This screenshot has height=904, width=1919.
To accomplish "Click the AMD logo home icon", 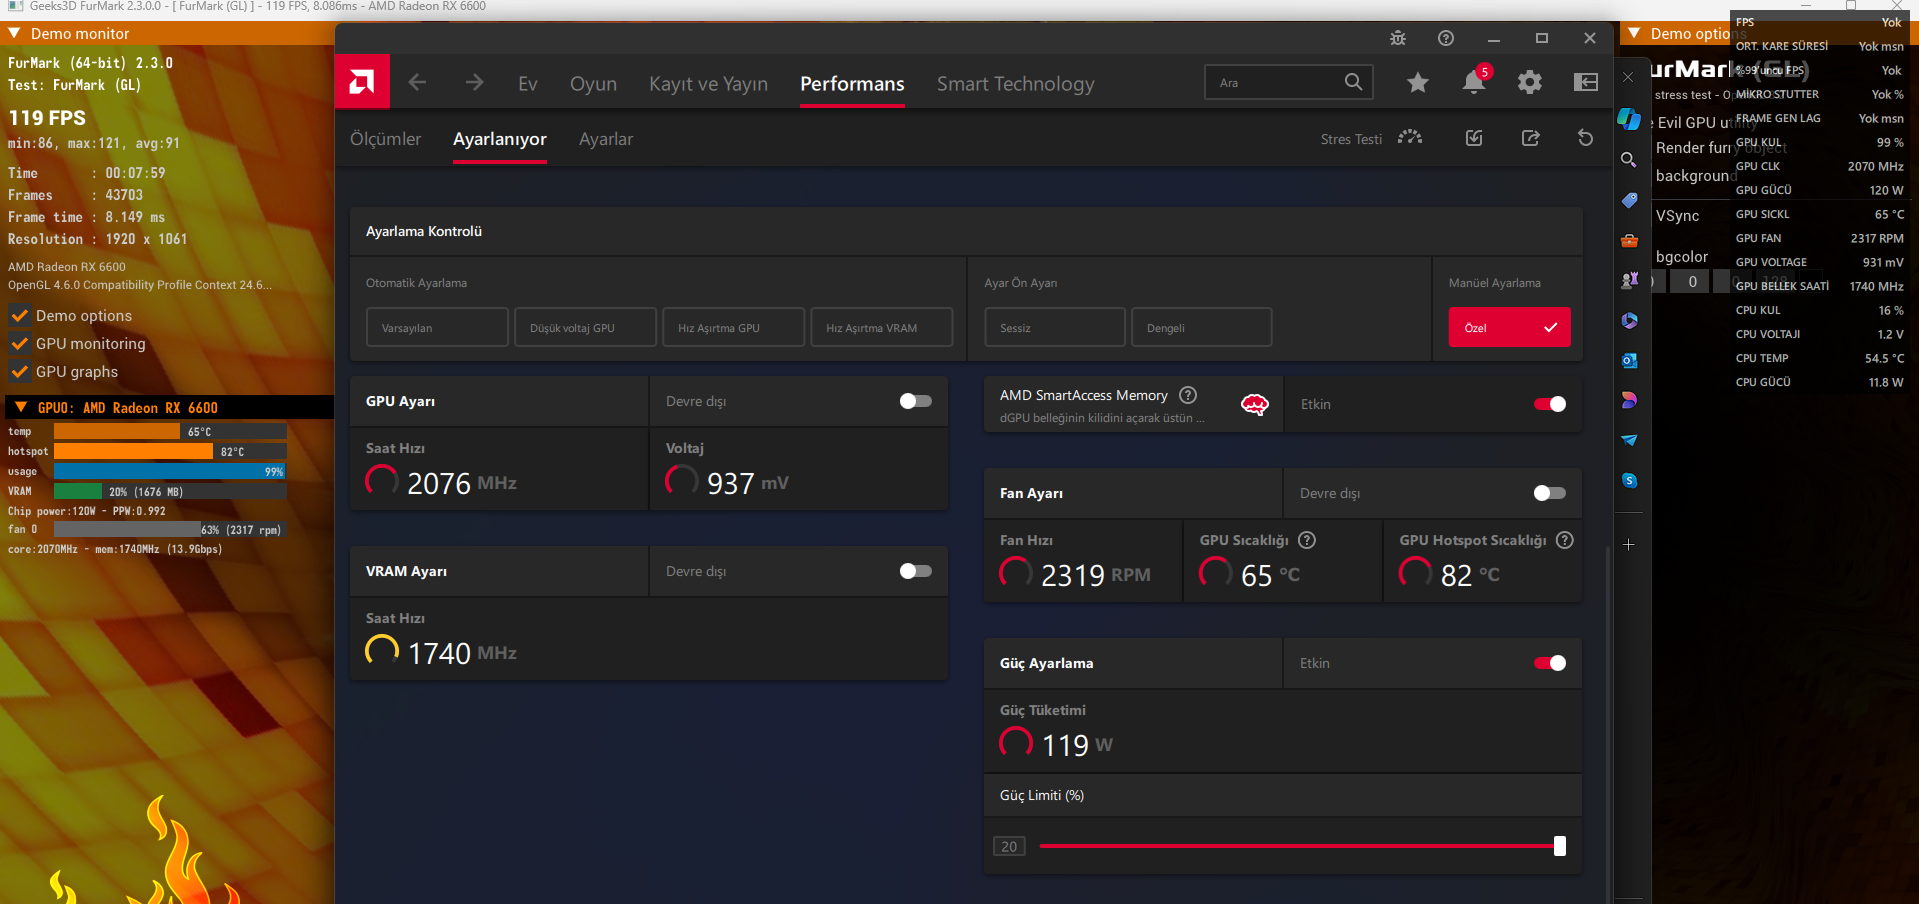I will click(362, 82).
